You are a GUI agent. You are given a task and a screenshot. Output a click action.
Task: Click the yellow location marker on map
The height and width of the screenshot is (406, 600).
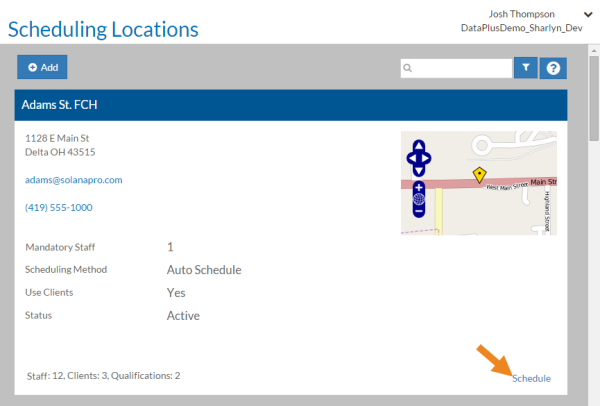479,174
